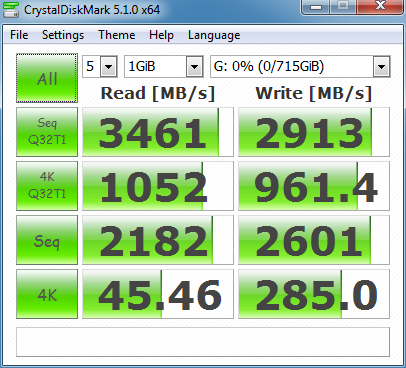Start the 4K Q32T1 test
The width and height of the screenshot is (406, 368).
point(47,186)
